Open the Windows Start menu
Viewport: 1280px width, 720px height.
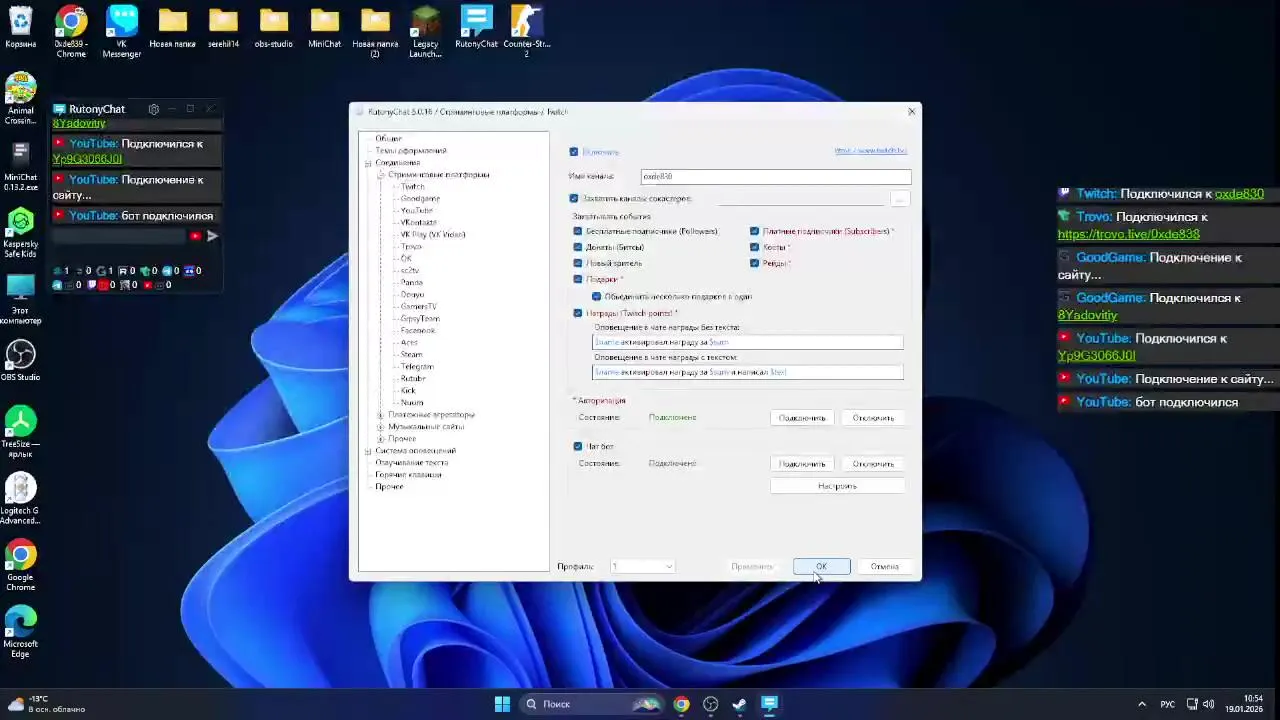pyautogui.click(x=502, y=704)
